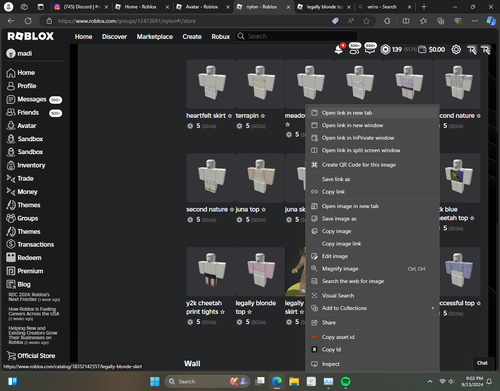Open Money in the sidebar

tap(22, 192)
